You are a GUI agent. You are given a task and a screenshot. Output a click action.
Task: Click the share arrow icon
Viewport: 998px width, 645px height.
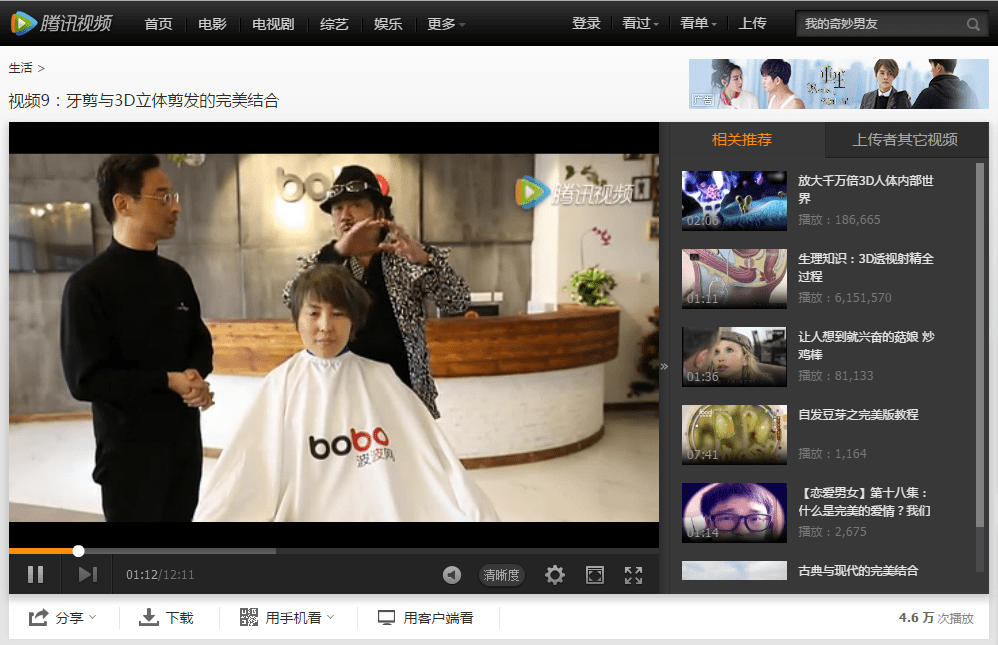38,617
